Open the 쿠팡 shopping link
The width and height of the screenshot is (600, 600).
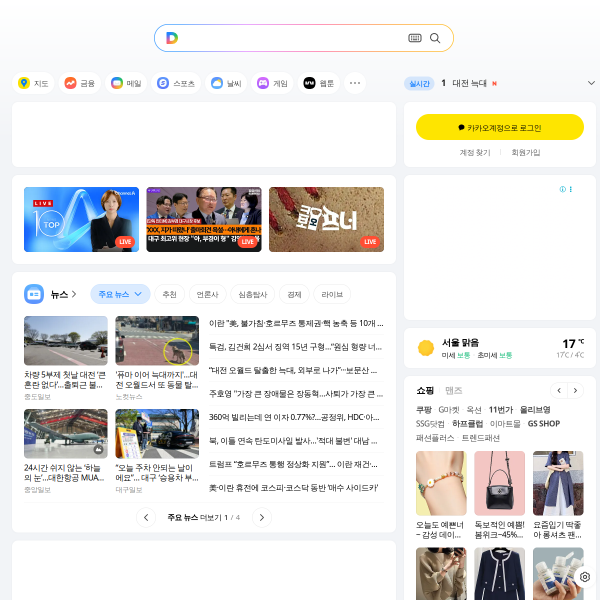tap(424, 410)
